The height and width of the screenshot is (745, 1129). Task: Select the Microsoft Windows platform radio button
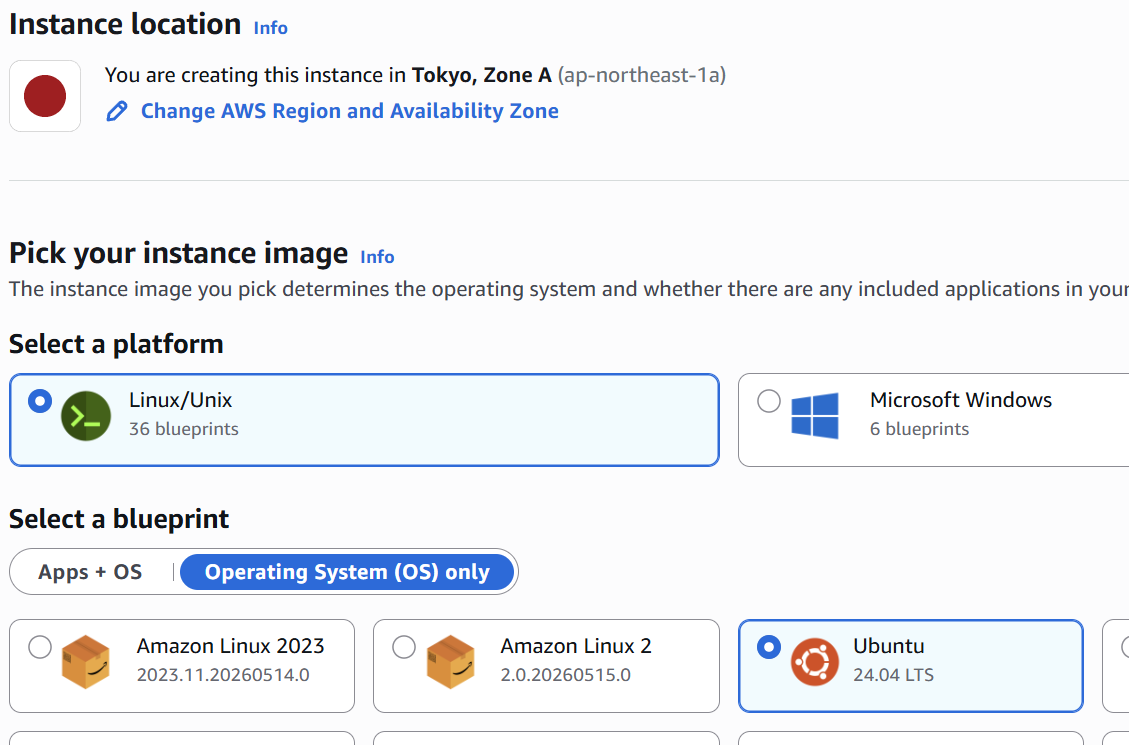tap(769, 401)
